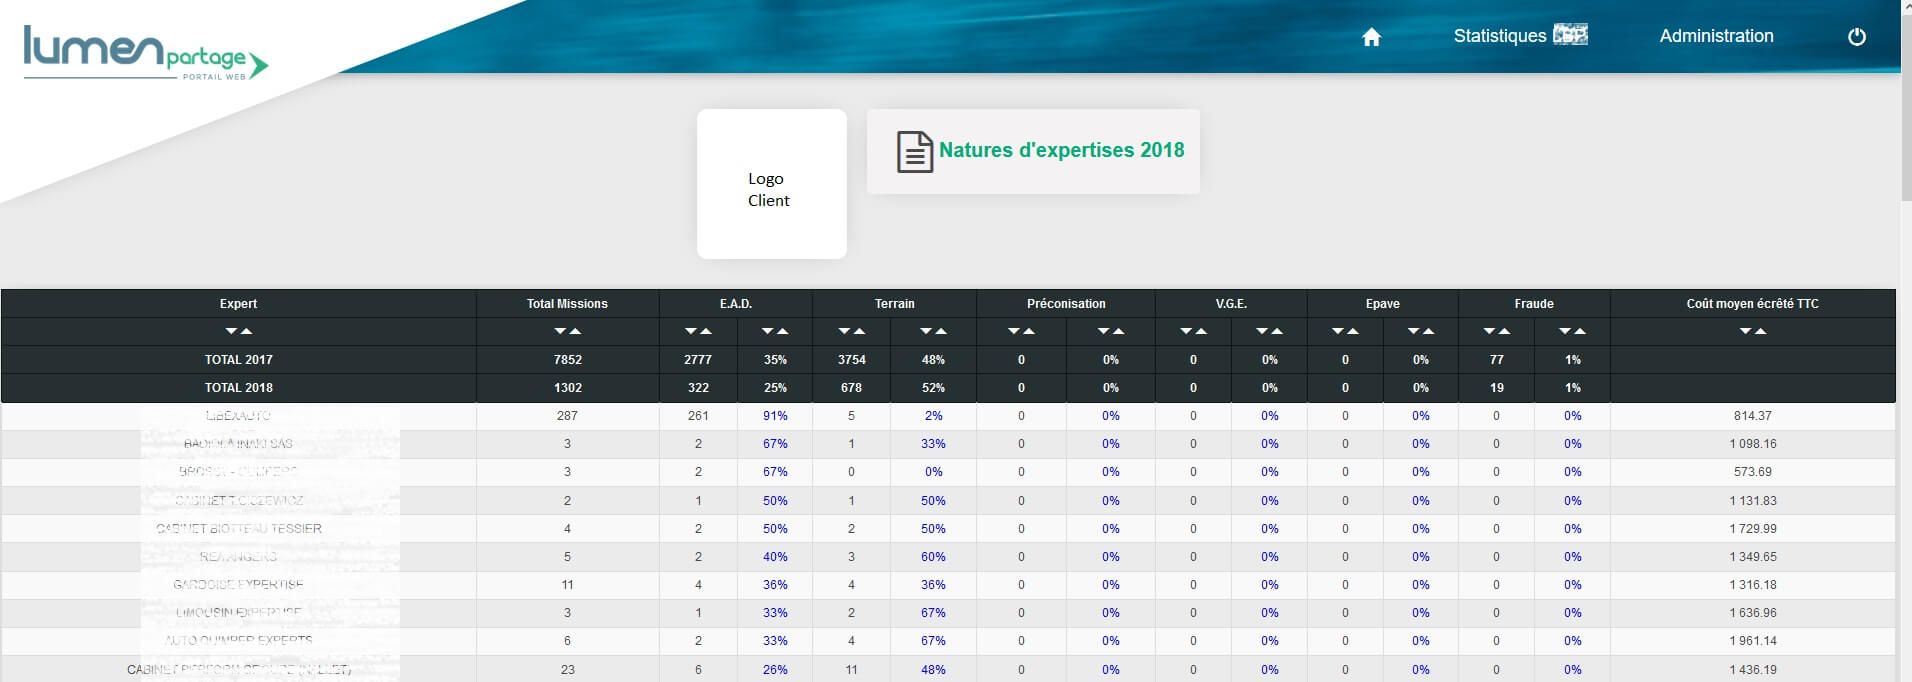Select the 2777 E.A.D. total cell
The width and height of the screenshot is (1912, 682).
coord(698,360)
